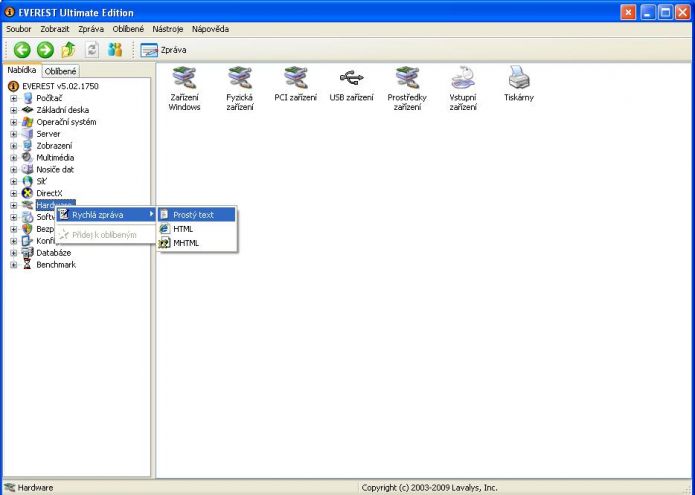Expand the Benchmark tree node
The height and width of the screenshot is (495, 695).
pos(14,265)
